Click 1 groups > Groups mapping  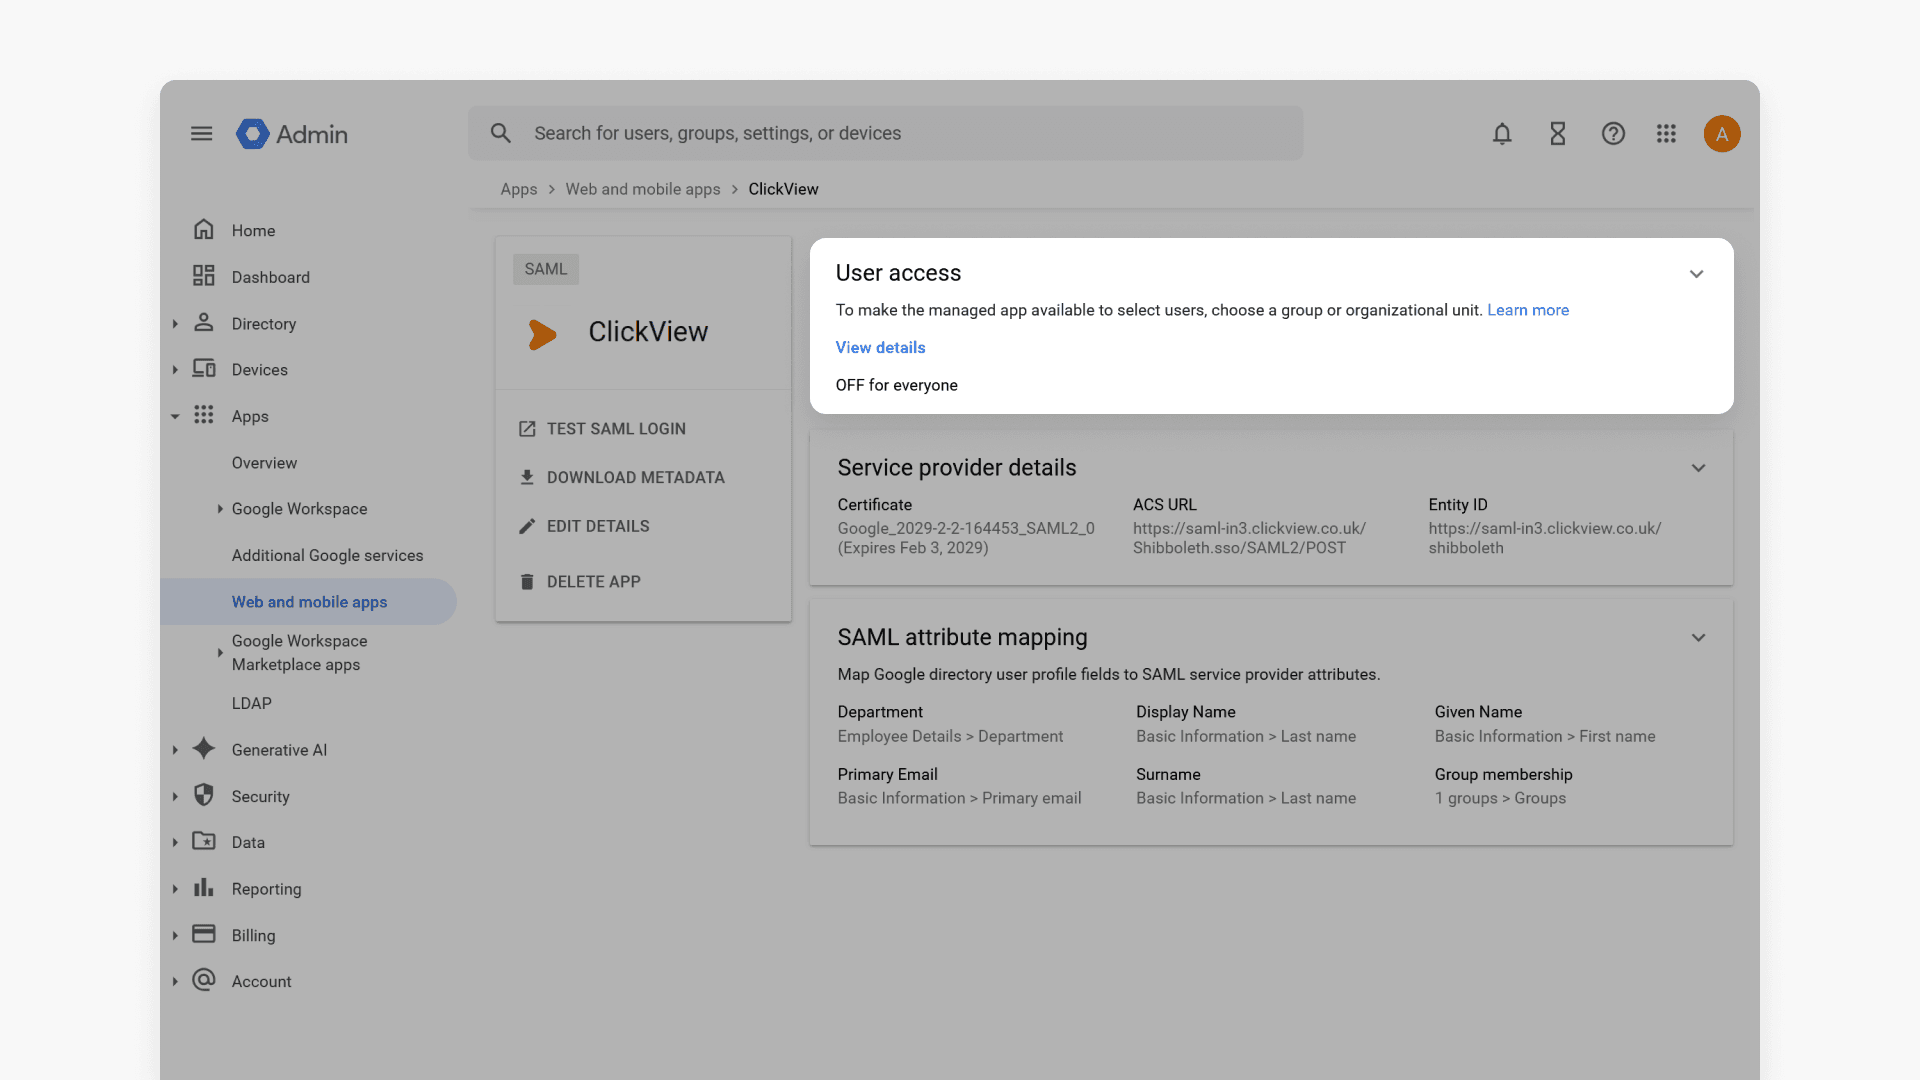pyautogui.click(x=1500, y=799)
